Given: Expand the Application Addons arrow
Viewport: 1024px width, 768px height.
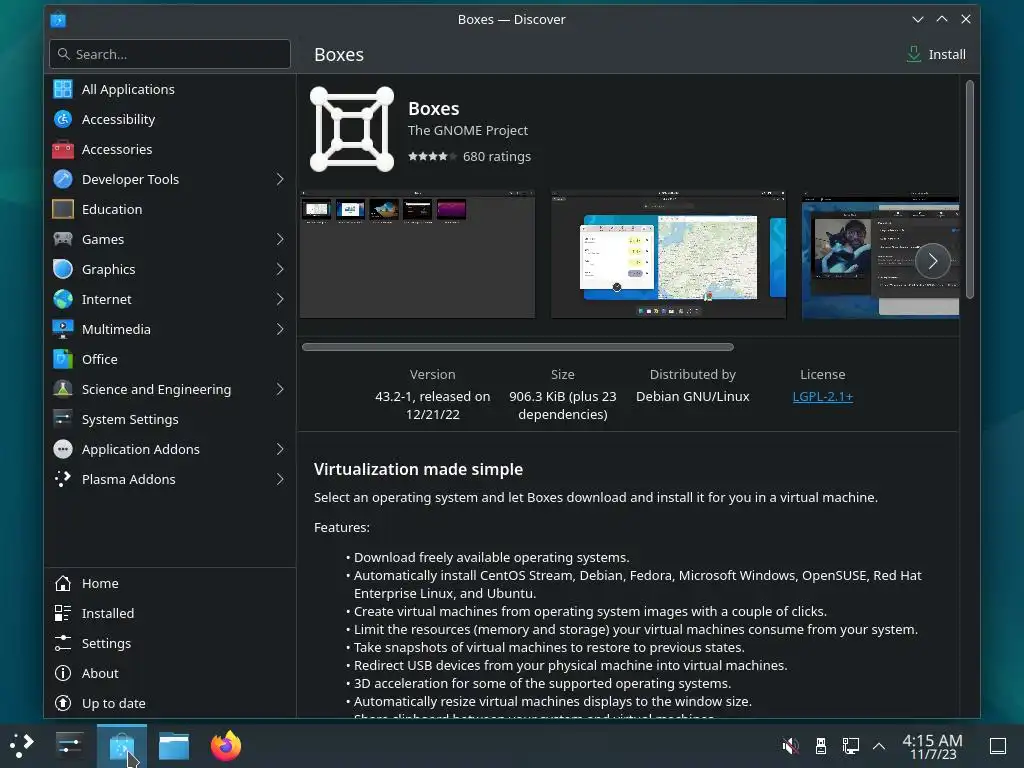Looking at the screenshot, I should click(280, 449).
